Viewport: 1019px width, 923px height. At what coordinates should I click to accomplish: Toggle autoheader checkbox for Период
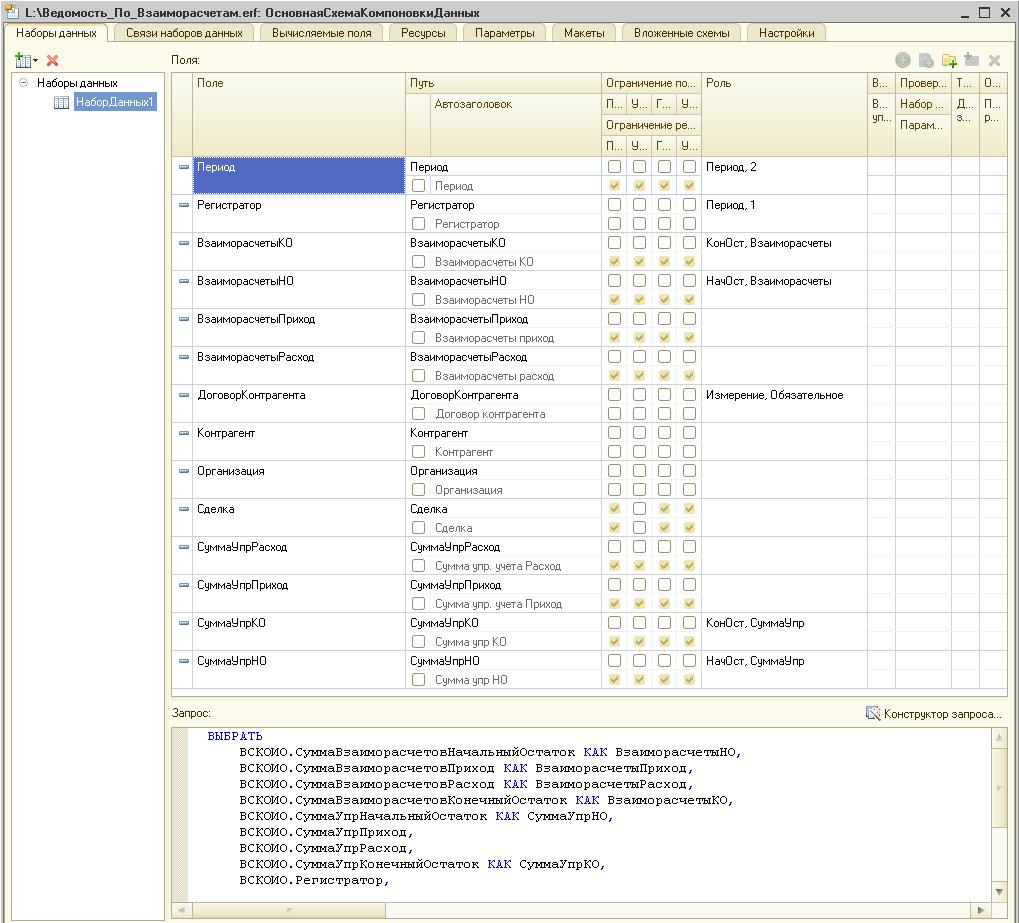pos(419,186)
